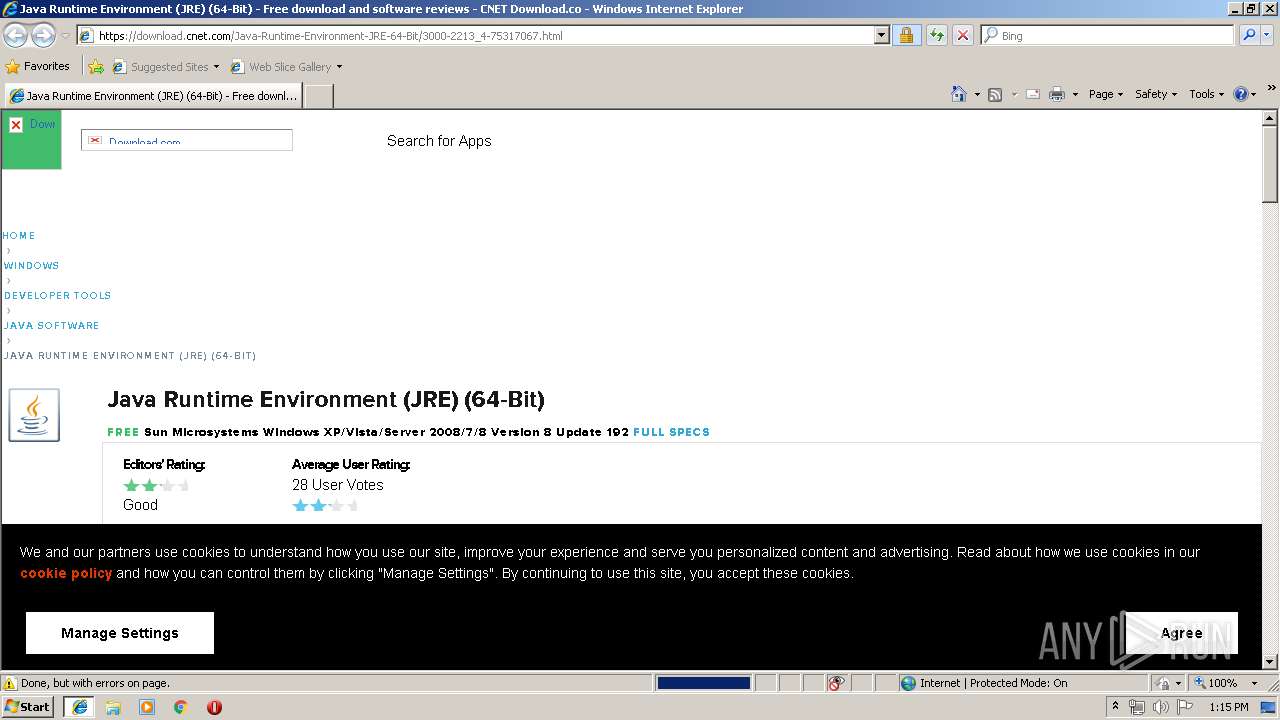Viewport: 1280px width, 720px height.
Task: Click the page vertical scrollbar thumb
Action: pos(1270,166)
